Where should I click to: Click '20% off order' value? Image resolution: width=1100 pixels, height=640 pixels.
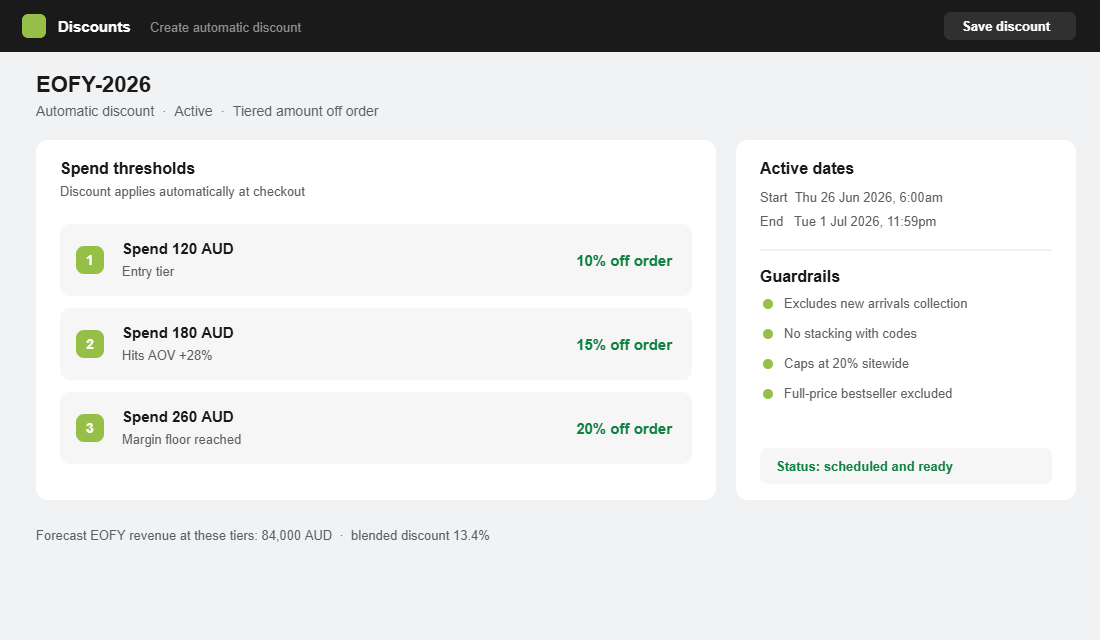624,429
